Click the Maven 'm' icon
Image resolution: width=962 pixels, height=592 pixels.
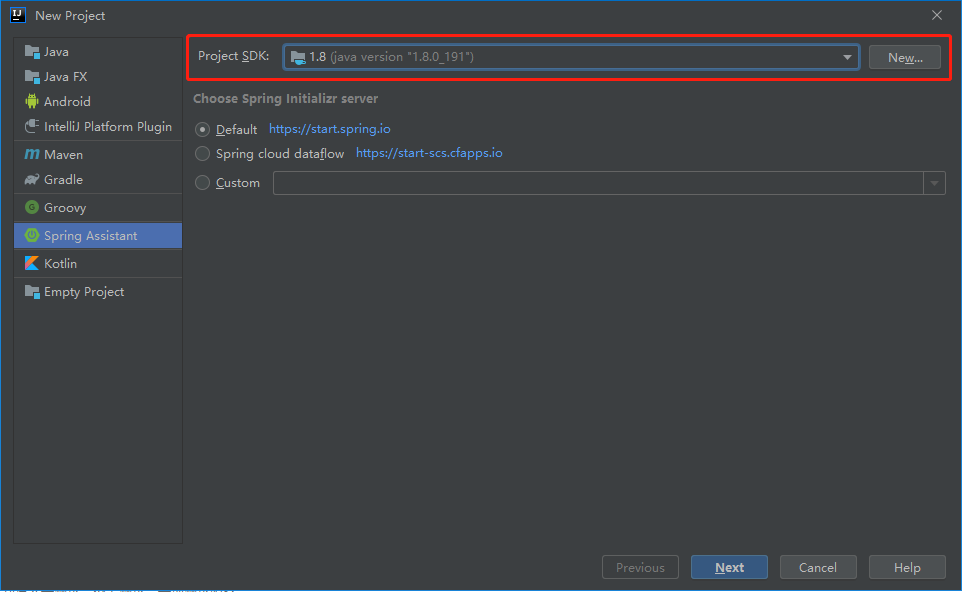click(32, 155)
